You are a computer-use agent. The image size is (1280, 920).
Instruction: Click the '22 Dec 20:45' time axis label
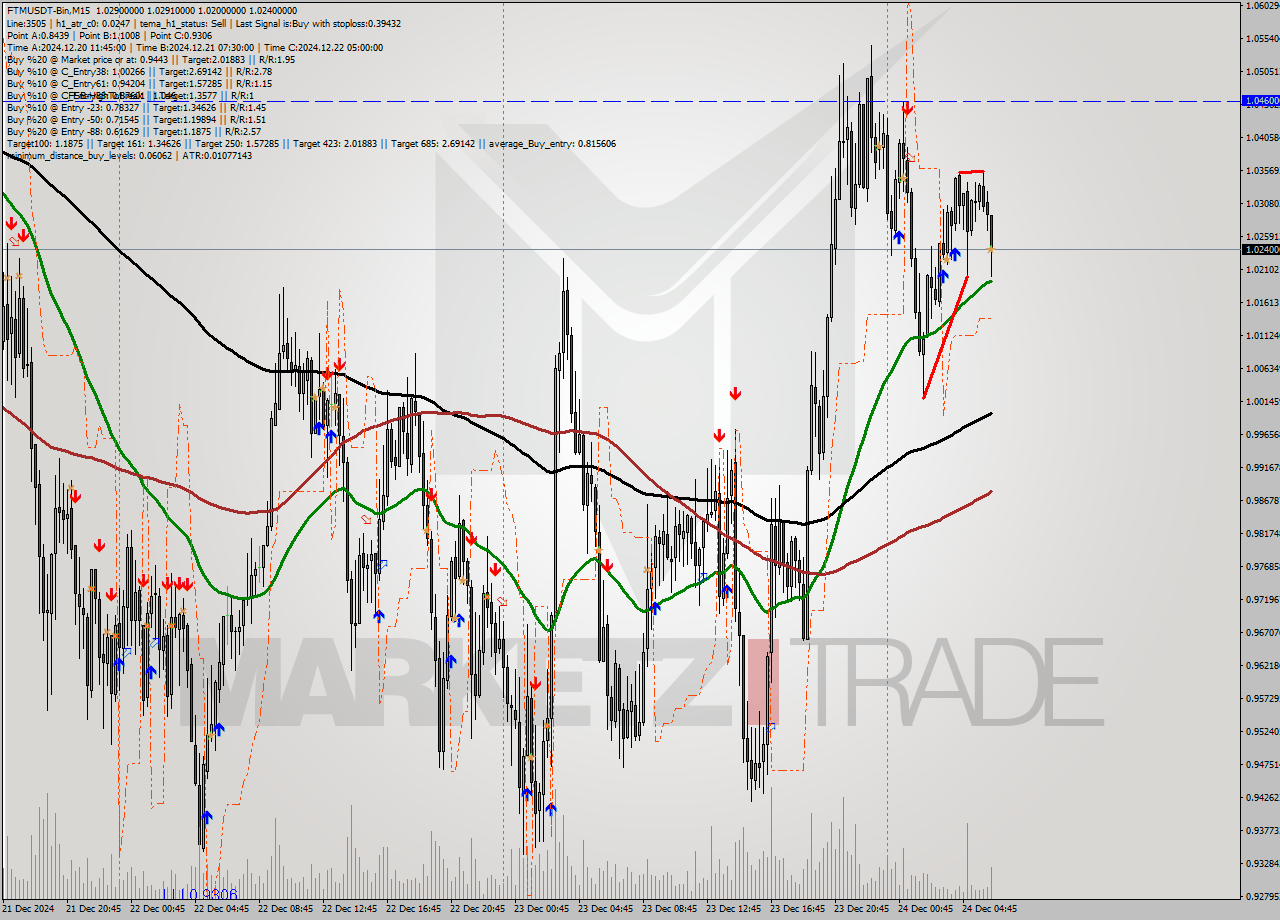coord(477,909)
